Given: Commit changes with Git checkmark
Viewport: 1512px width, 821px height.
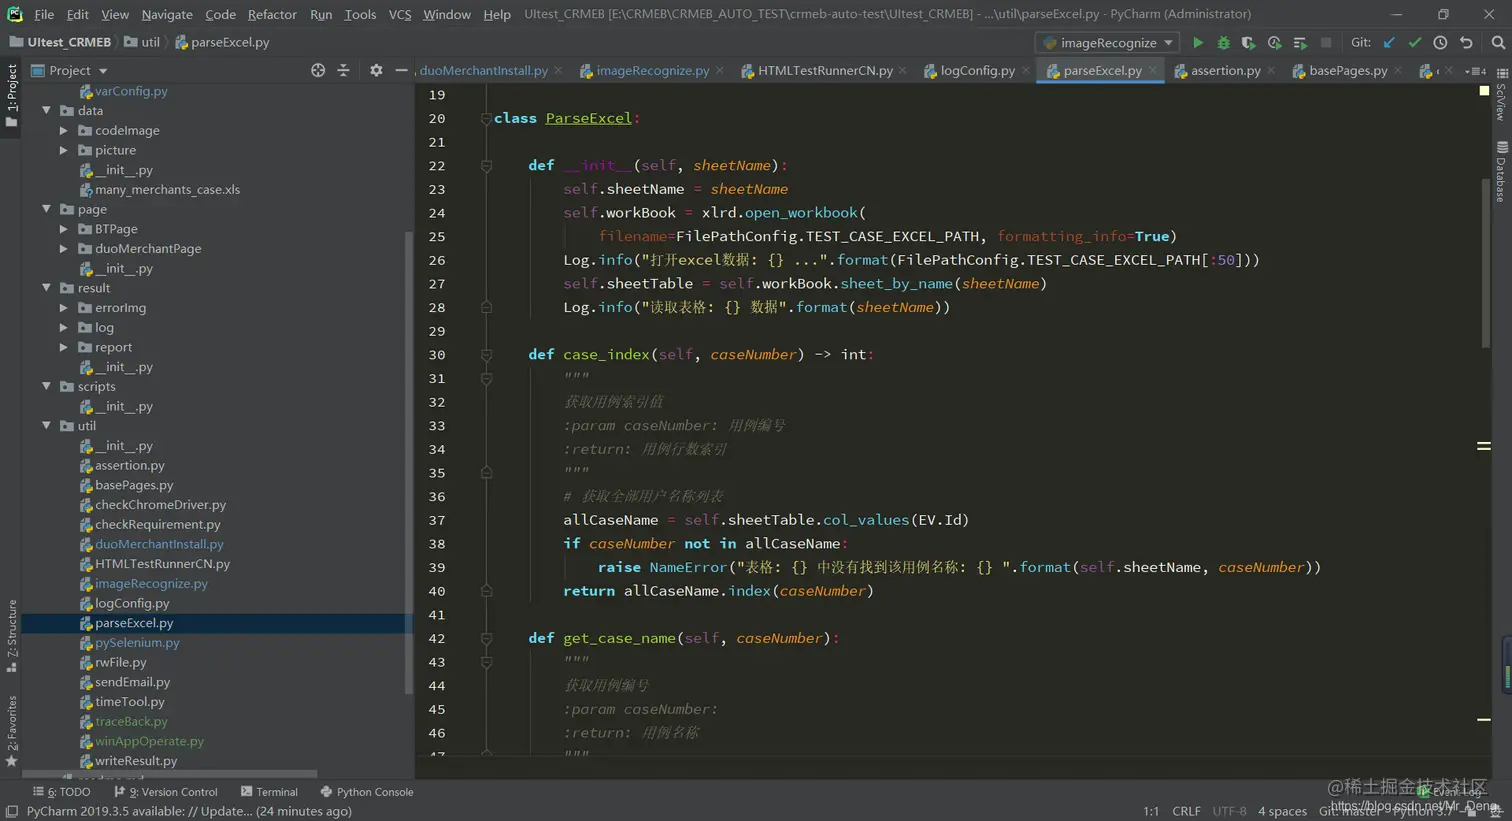Looking at the screenshot, I should click(1414, 43).
